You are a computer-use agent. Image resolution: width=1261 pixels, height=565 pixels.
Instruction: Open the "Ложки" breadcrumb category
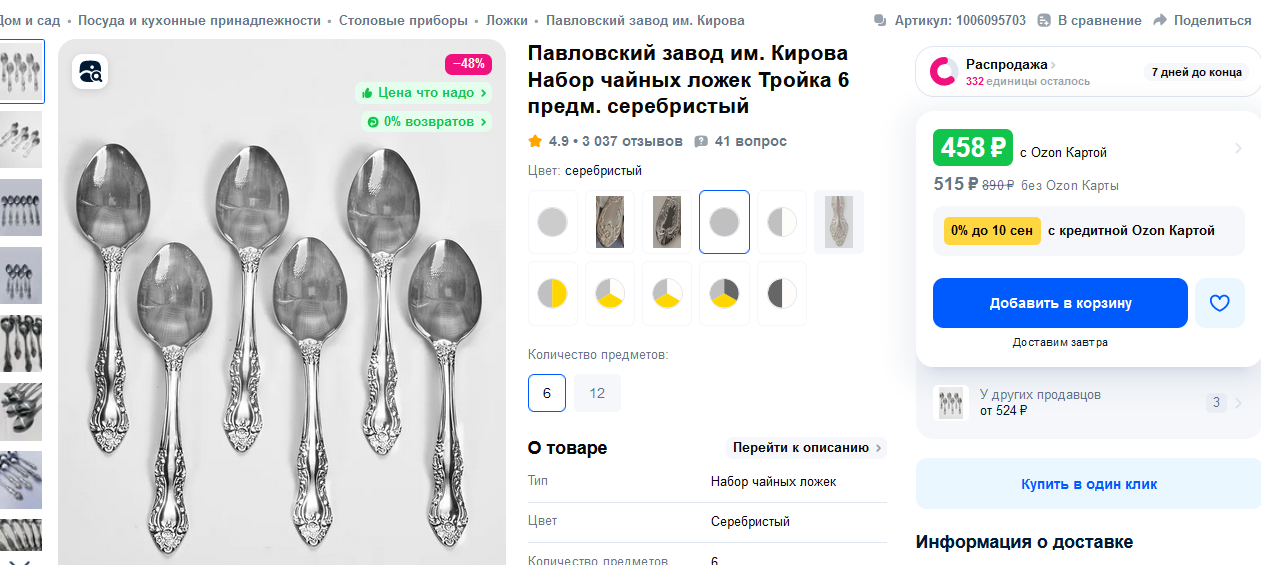507,20
